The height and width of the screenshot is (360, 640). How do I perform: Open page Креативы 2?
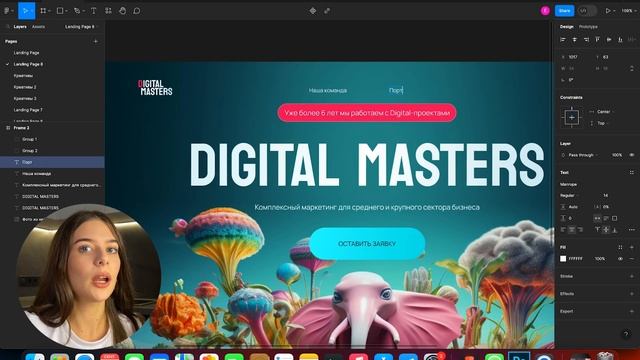(25, 87)
